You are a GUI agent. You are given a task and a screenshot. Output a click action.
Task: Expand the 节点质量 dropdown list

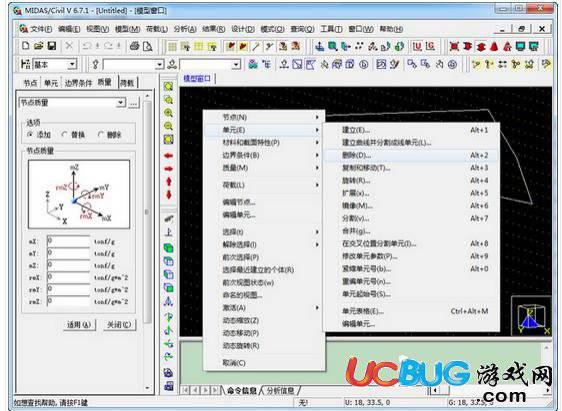pos(121,103)
